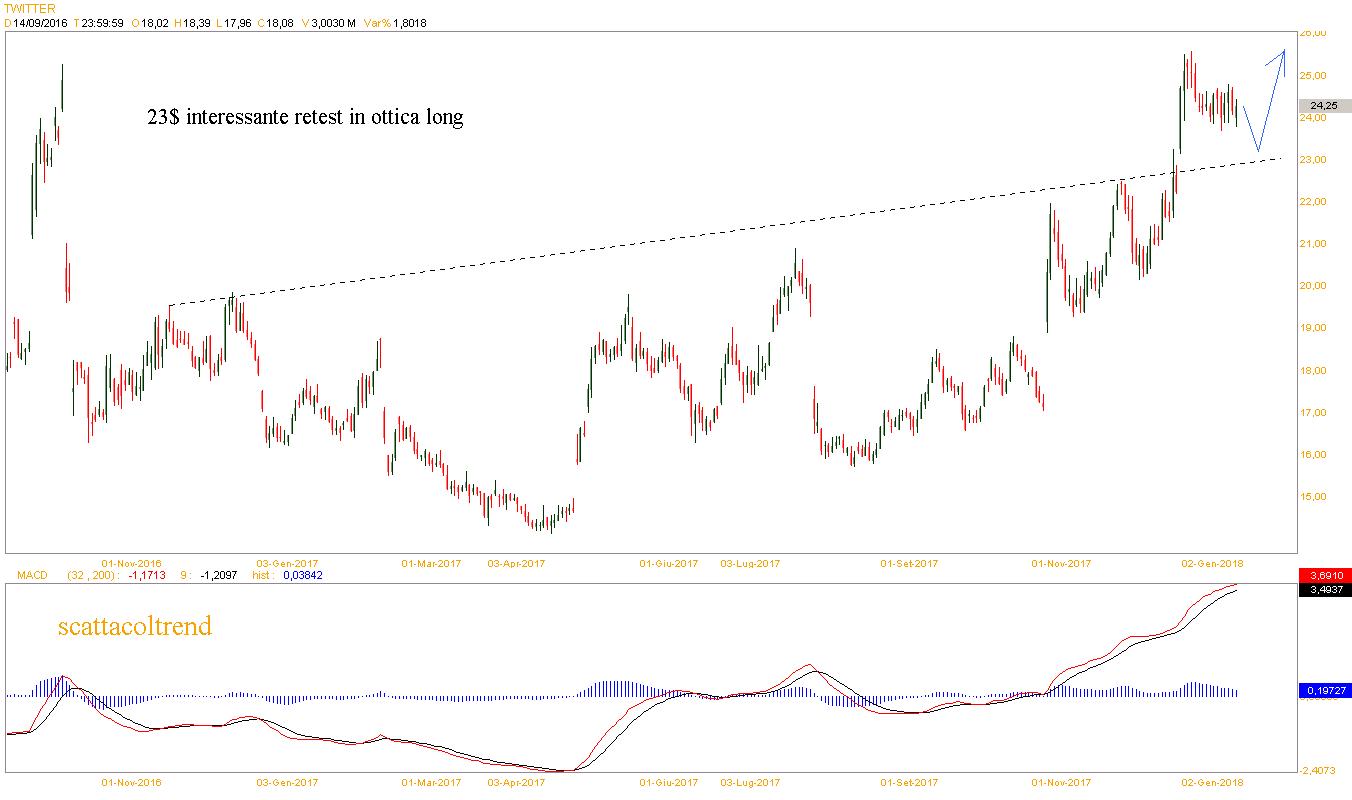Click 03-Apr-2017 on the MACD panel axis
This screenshot has width=1352, height=800.
coord(516,782)
